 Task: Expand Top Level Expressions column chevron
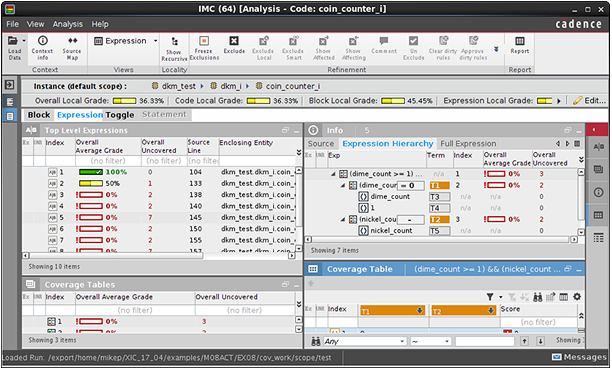[x=299, y=152]
